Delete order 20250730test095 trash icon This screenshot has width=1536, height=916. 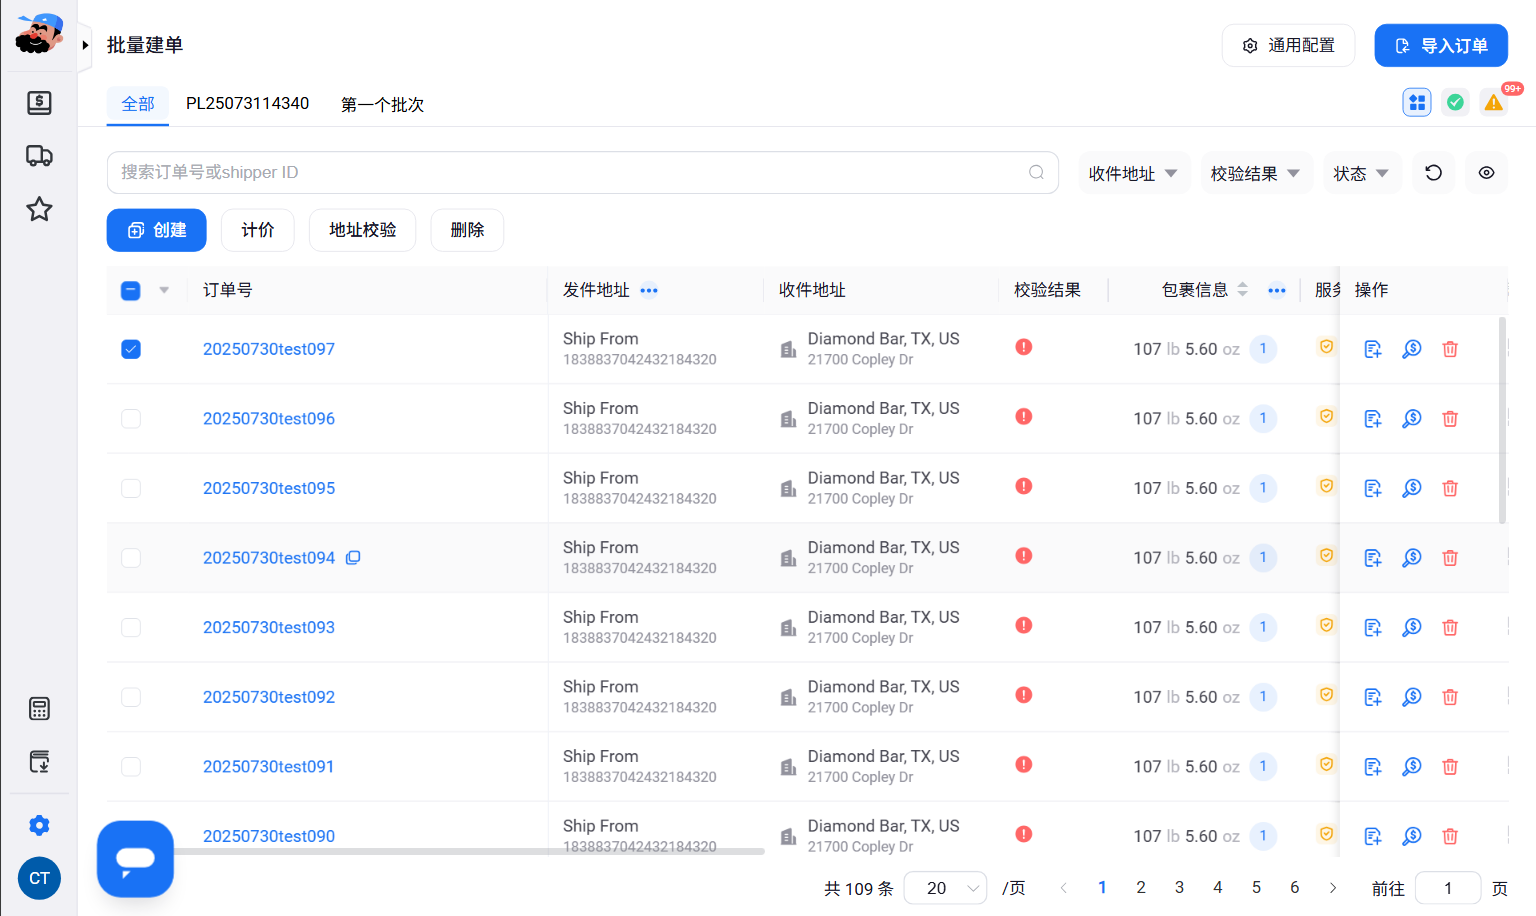click(x=1450, y=488)
